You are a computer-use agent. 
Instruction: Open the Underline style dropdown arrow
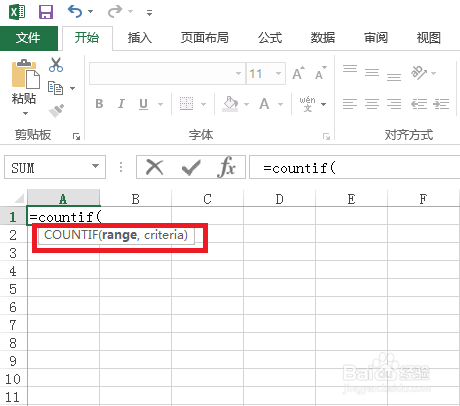point(160,104)
